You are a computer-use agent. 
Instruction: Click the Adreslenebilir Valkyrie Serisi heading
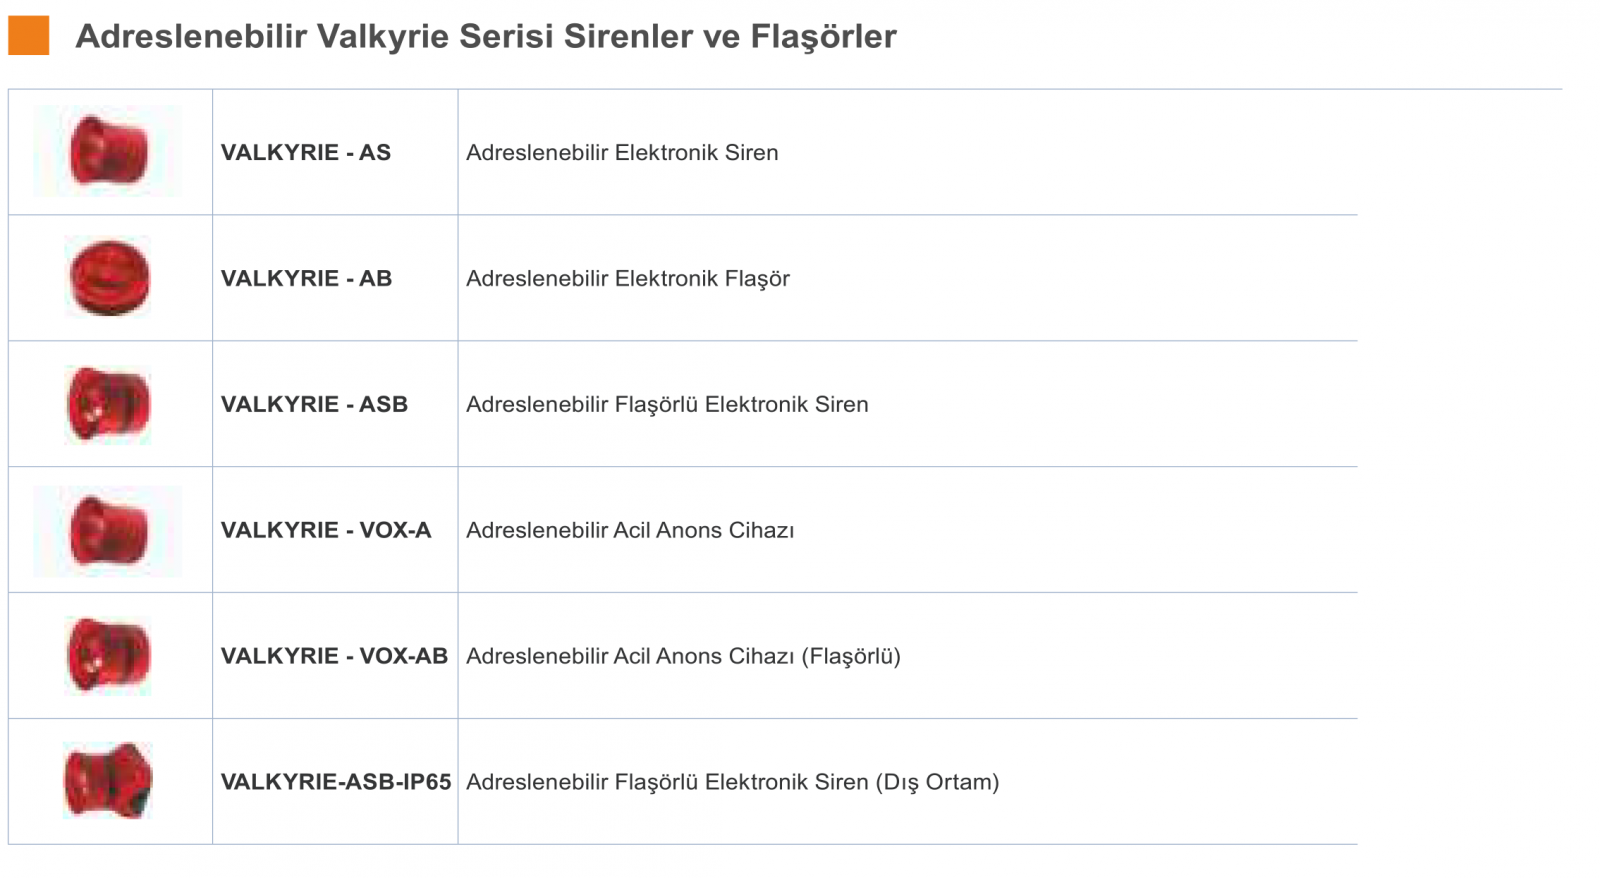point(486,37)
